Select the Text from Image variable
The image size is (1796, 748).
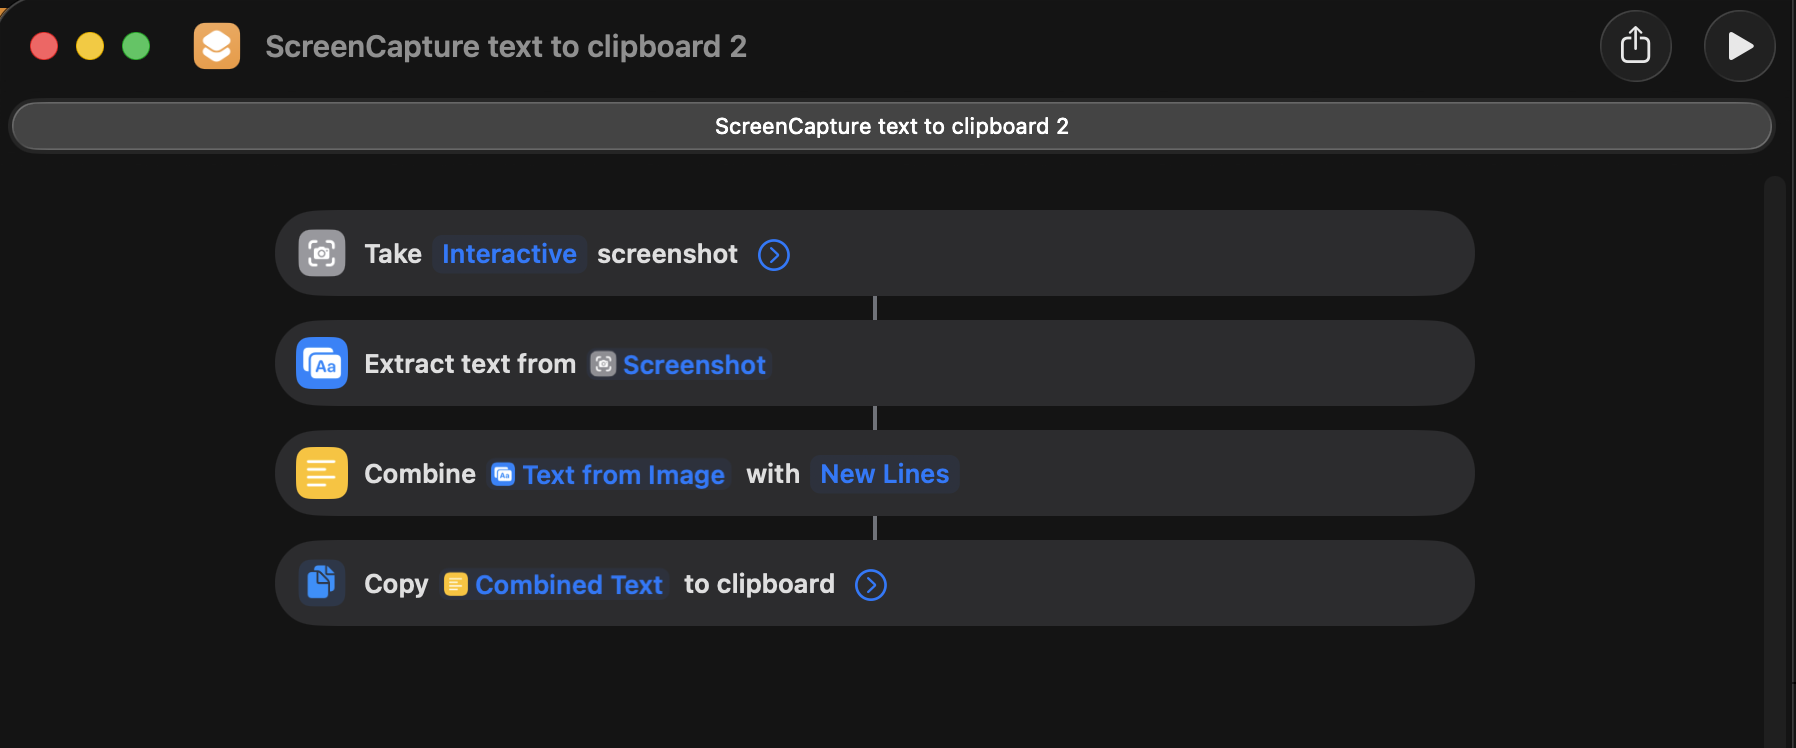[610, 475]
